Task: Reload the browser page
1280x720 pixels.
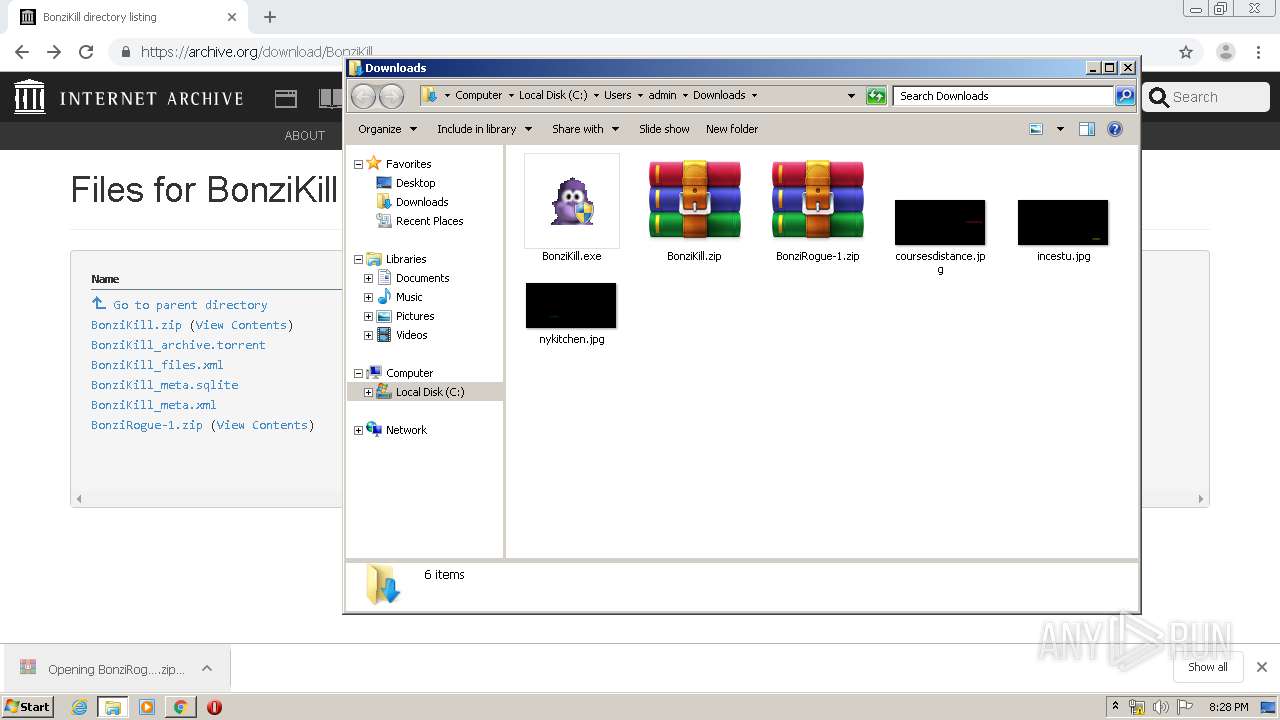Action: 86,52
